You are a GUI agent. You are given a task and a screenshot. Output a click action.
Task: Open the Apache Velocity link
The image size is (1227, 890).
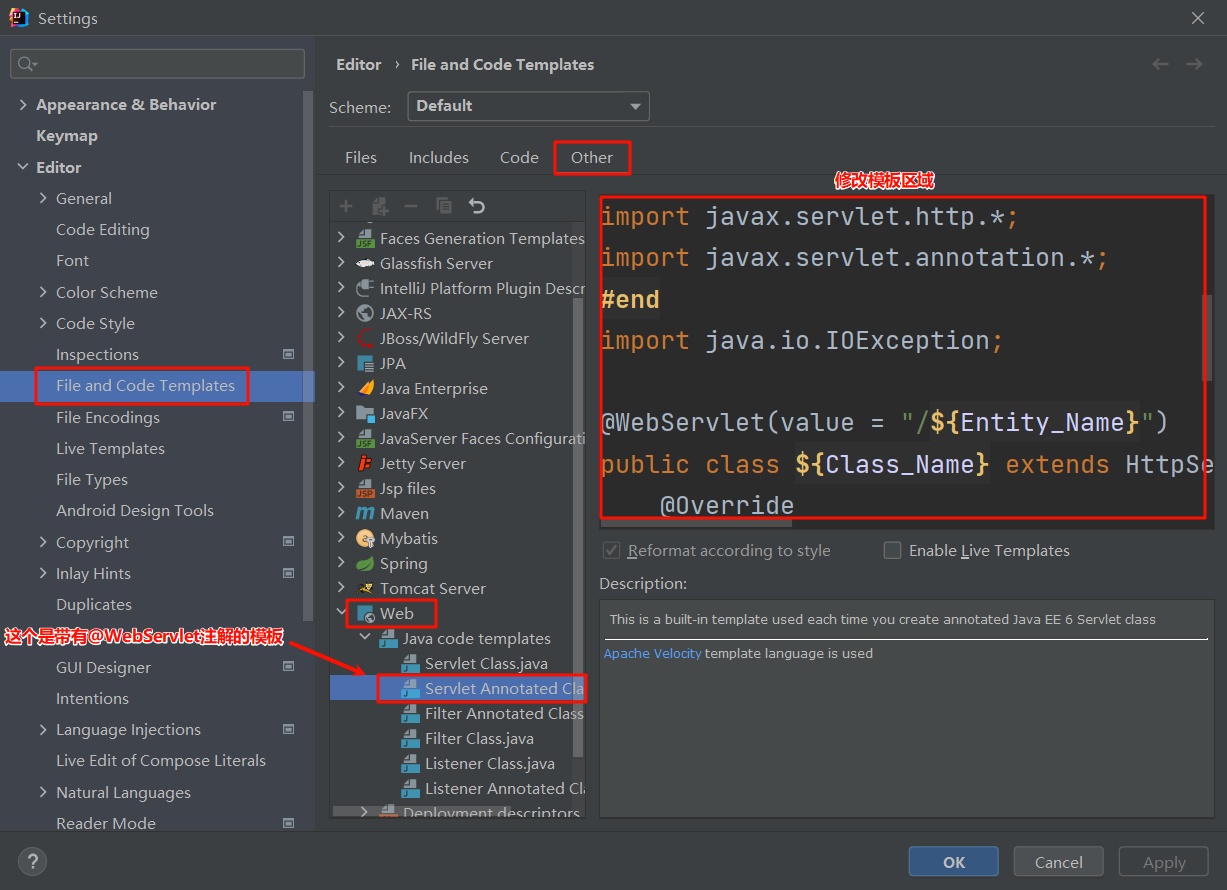(x=653, y=653)
